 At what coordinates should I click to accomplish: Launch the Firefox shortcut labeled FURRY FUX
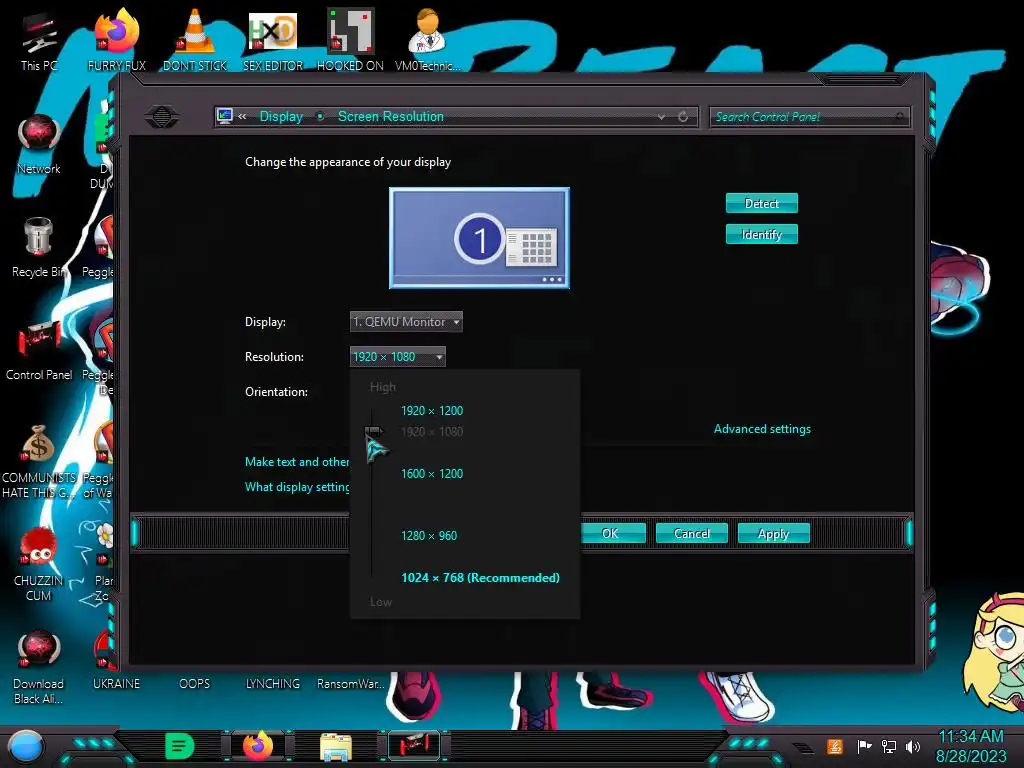click(x=116, y=40)
